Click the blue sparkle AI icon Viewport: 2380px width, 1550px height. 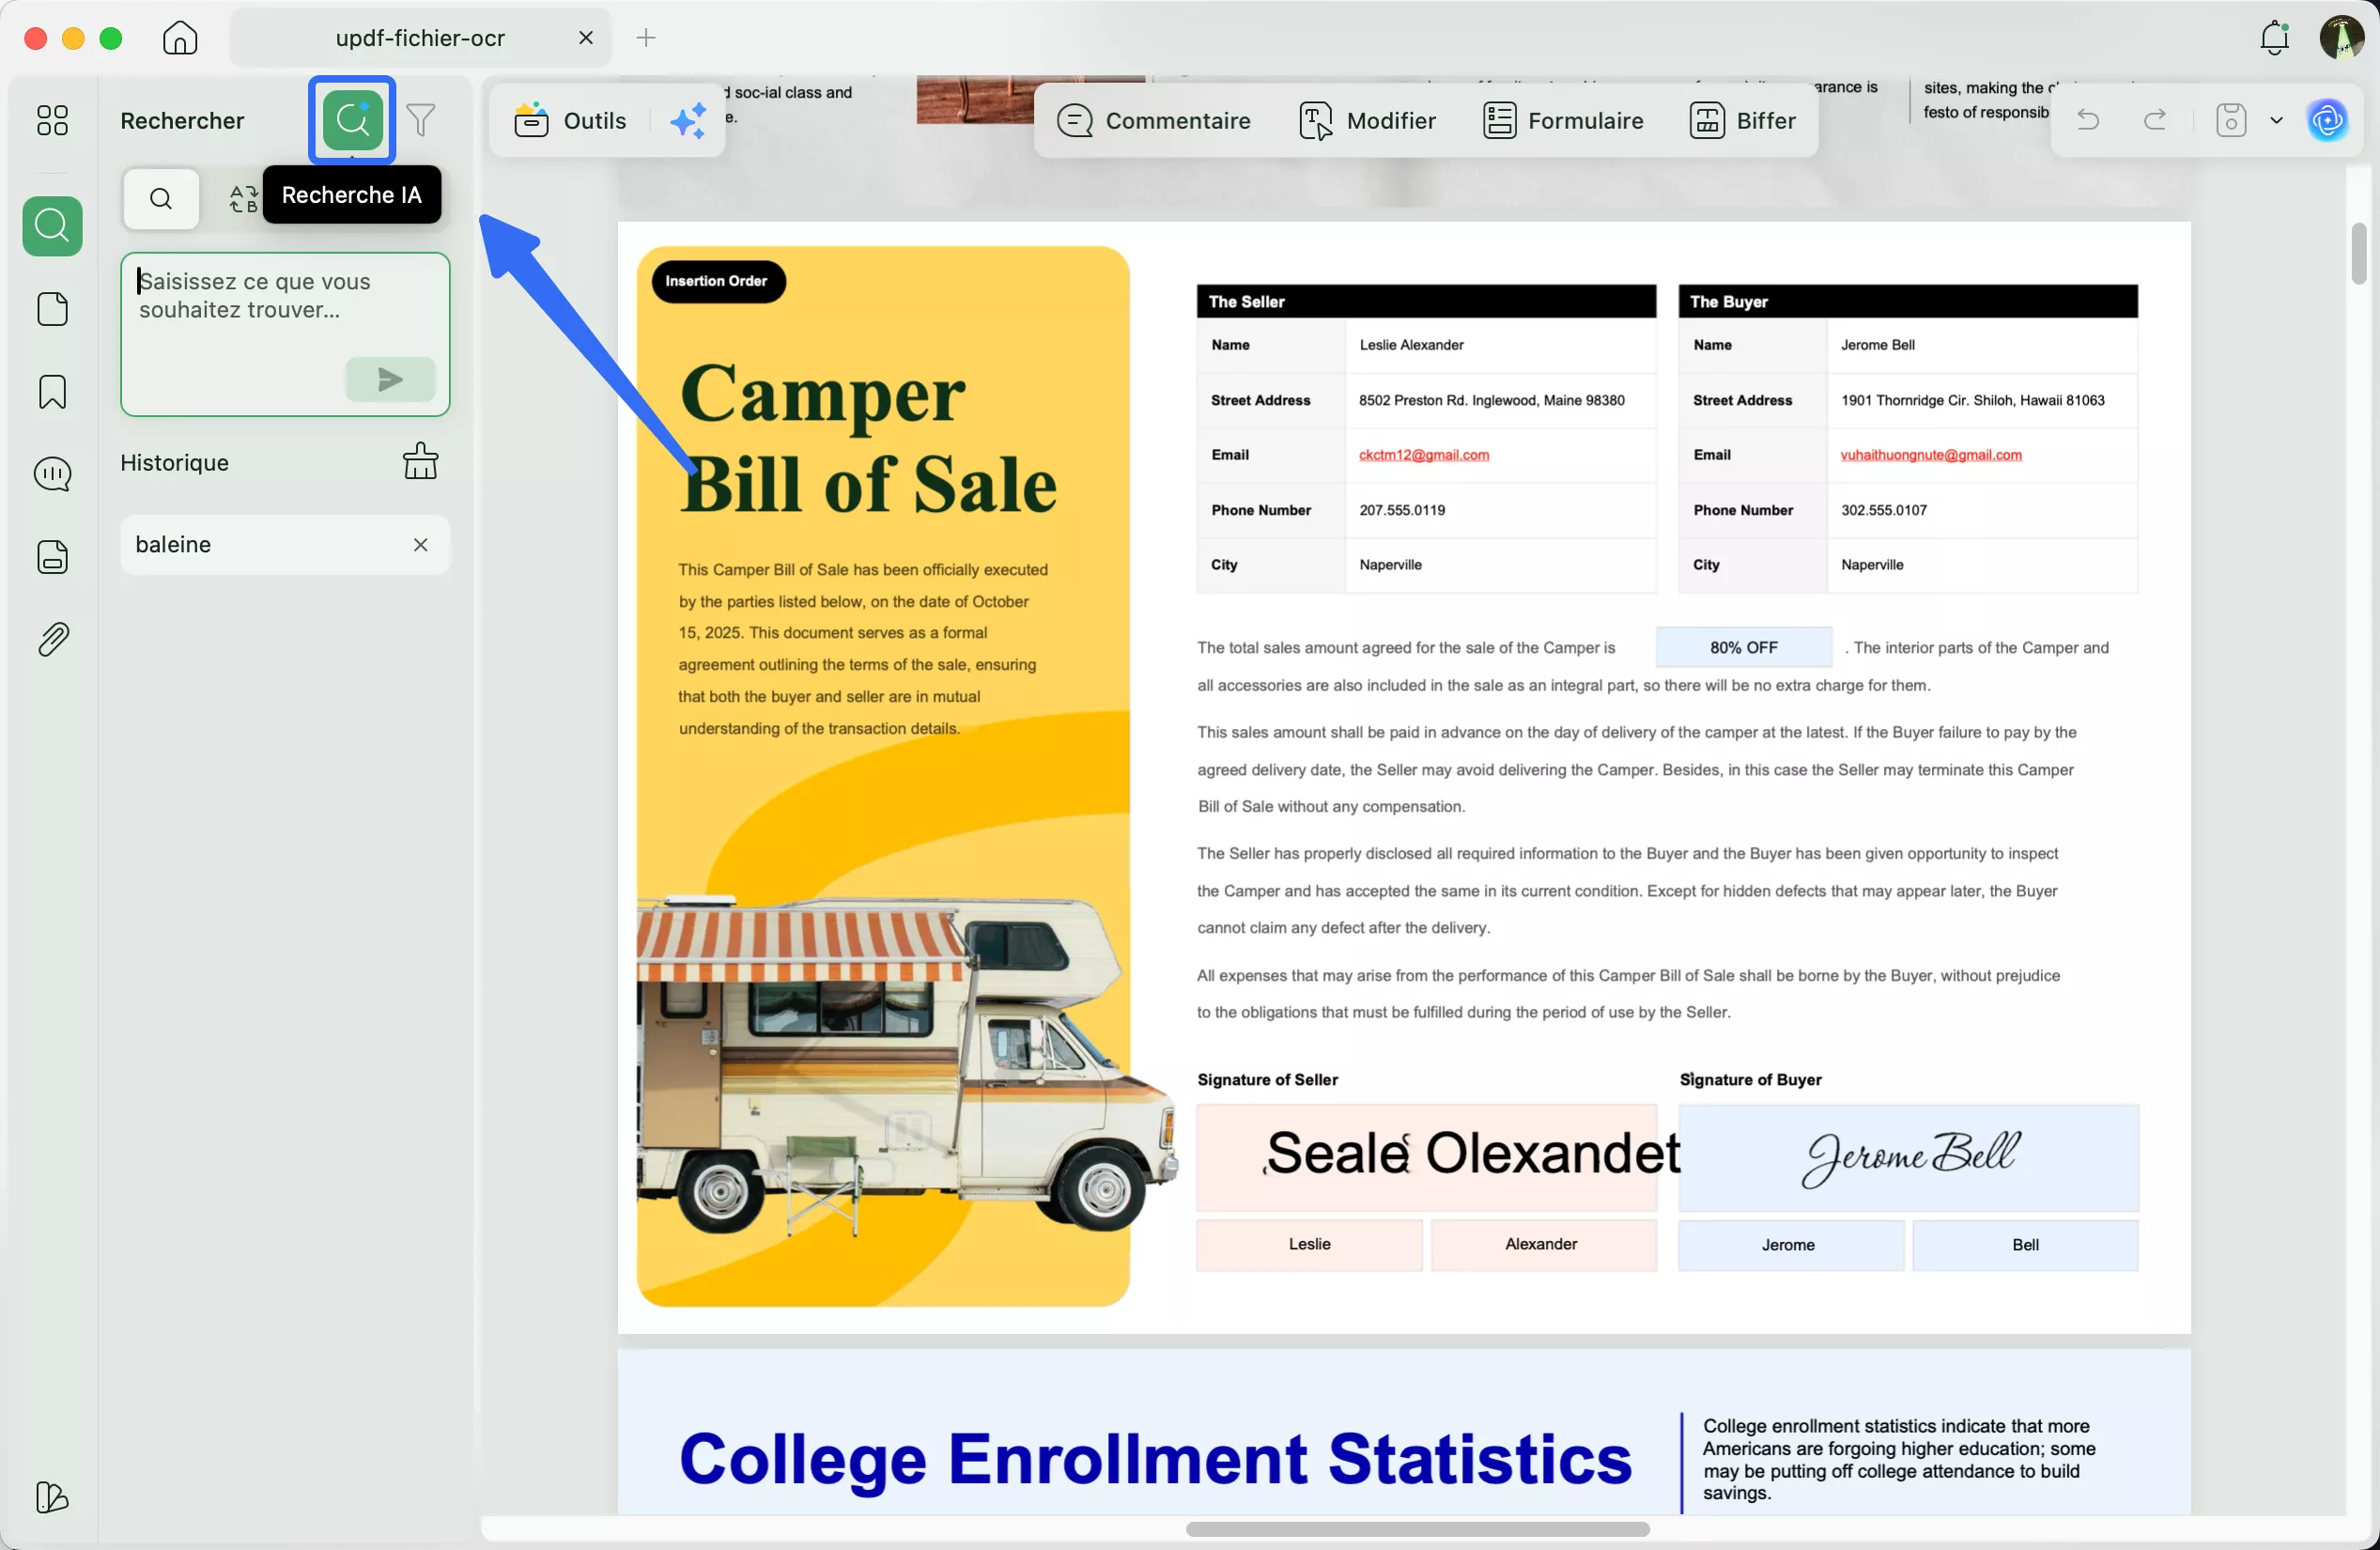pos(688,120)
